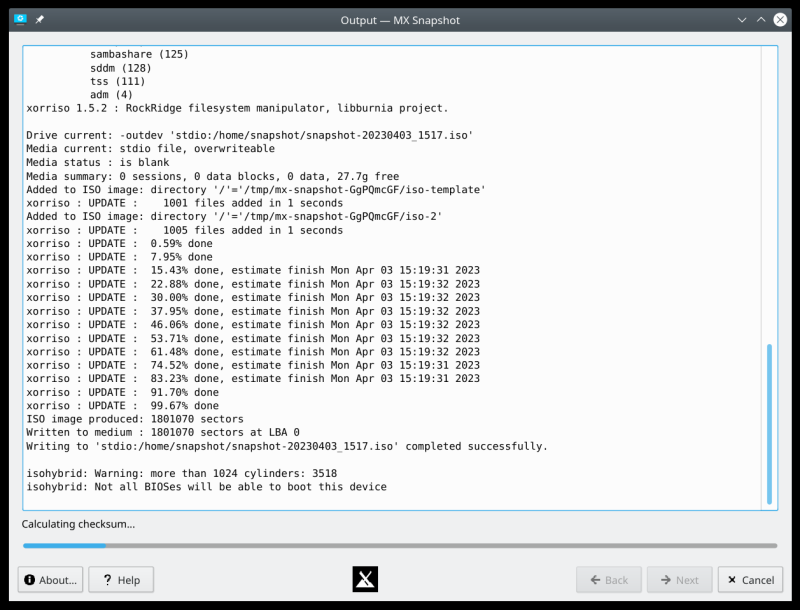Click the '74.52% done' update line
This screenshot has width=800, height=610.
(253, 365)
